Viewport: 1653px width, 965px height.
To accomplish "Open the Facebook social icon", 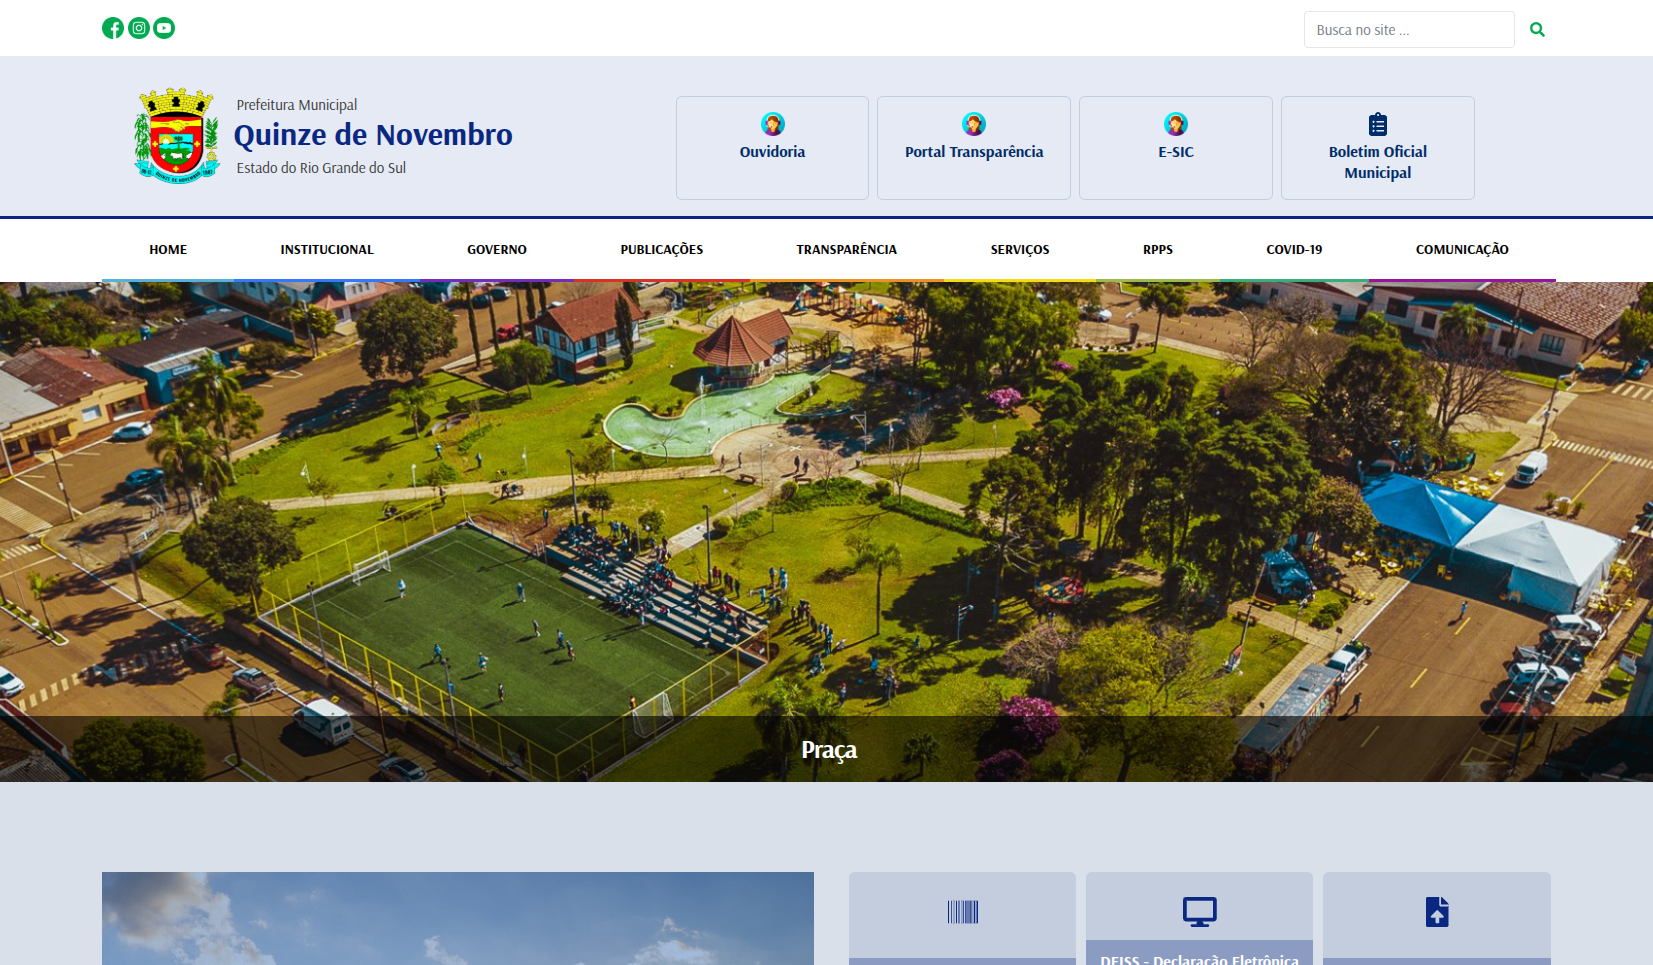I will click(113, 28).
